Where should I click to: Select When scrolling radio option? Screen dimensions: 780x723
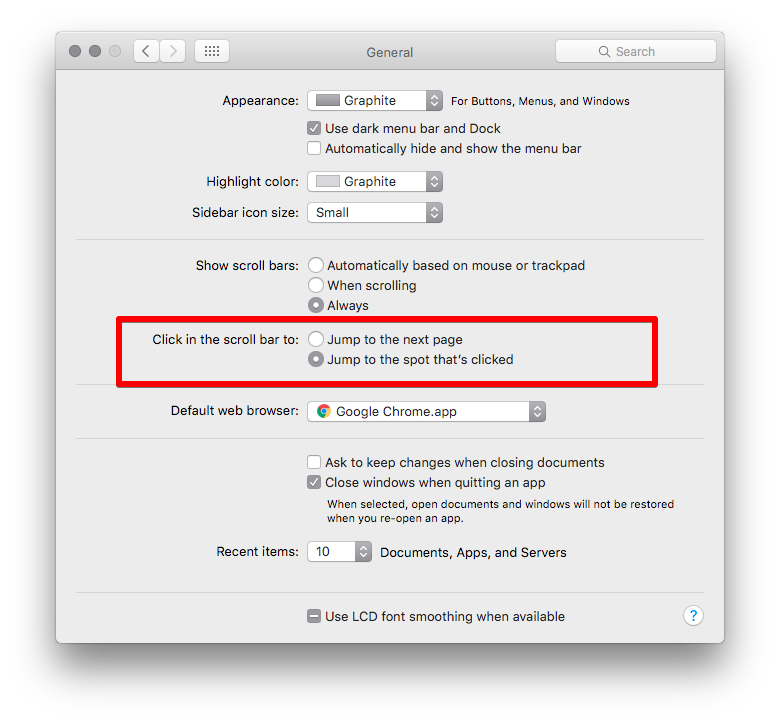coord(316,285)
